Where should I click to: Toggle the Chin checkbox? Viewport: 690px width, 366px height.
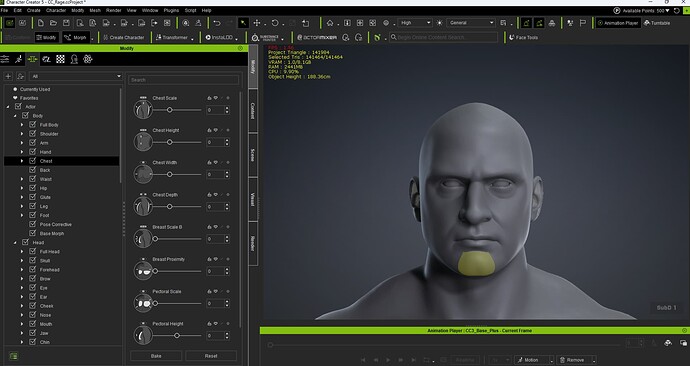coord(33,342)
